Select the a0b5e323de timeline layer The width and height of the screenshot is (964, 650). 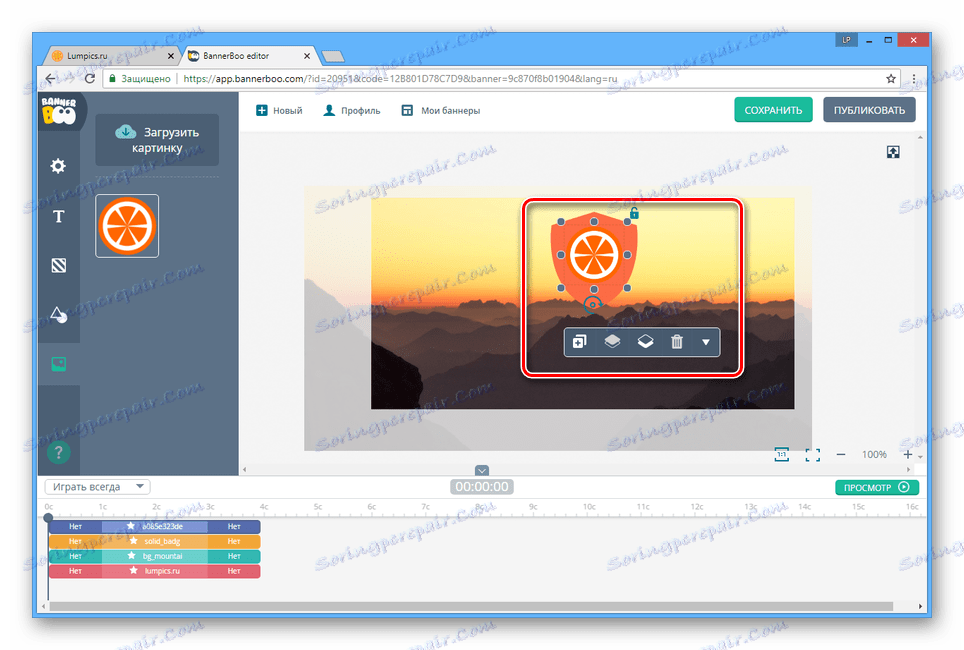(x=155, y=526)
